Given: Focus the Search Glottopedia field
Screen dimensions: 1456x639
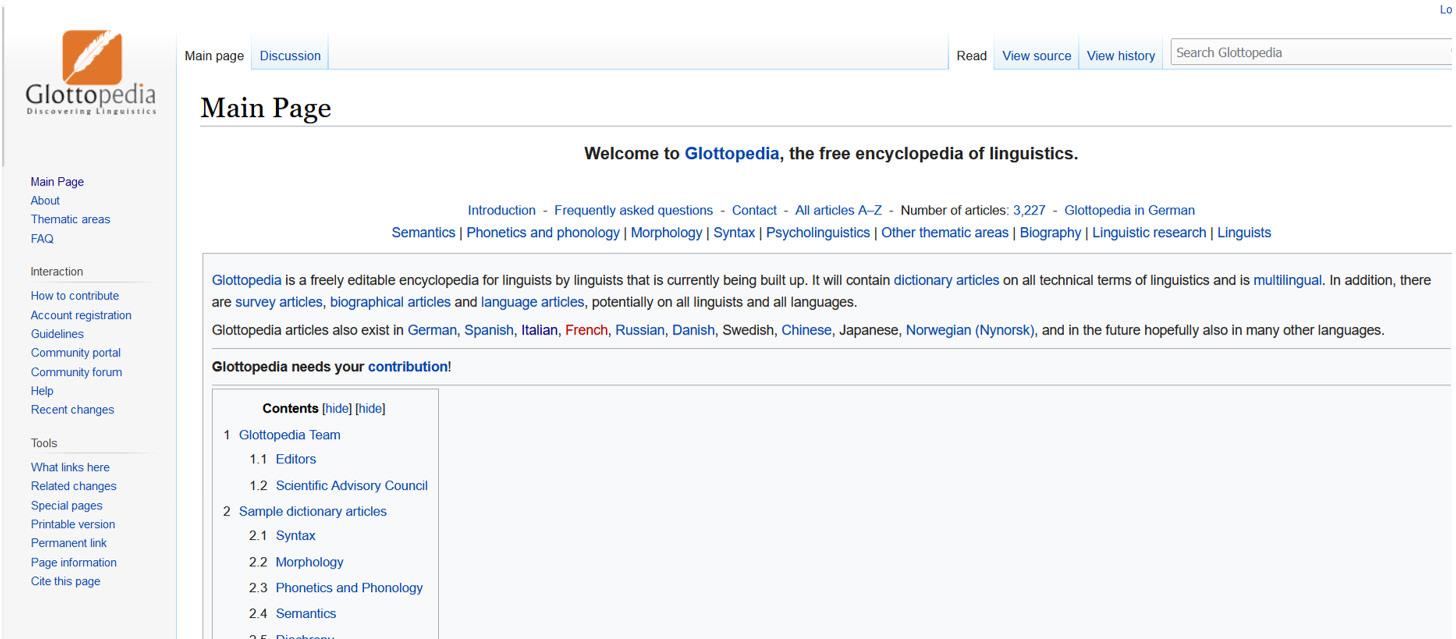Looking at the screenshot, I should (1311, 53).
